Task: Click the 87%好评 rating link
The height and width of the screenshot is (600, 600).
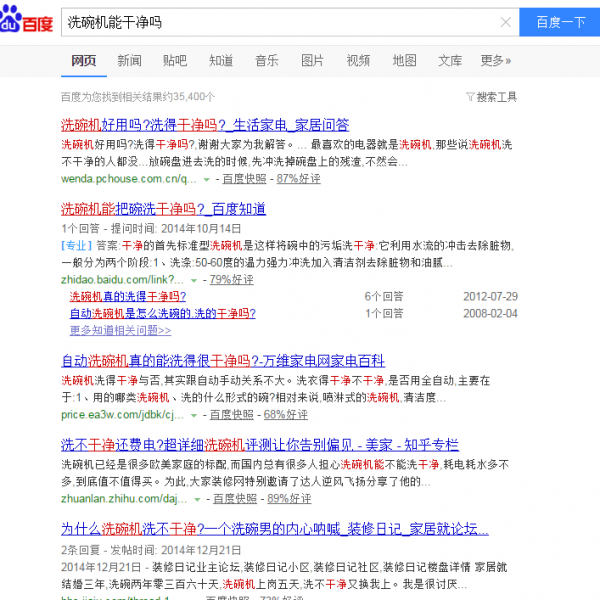Action: coord(298,179)
